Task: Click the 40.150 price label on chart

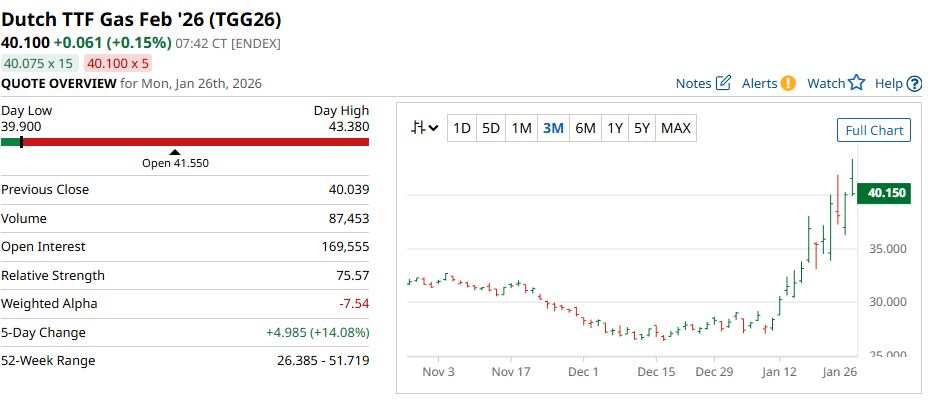Action: click(x=887, y=193)
